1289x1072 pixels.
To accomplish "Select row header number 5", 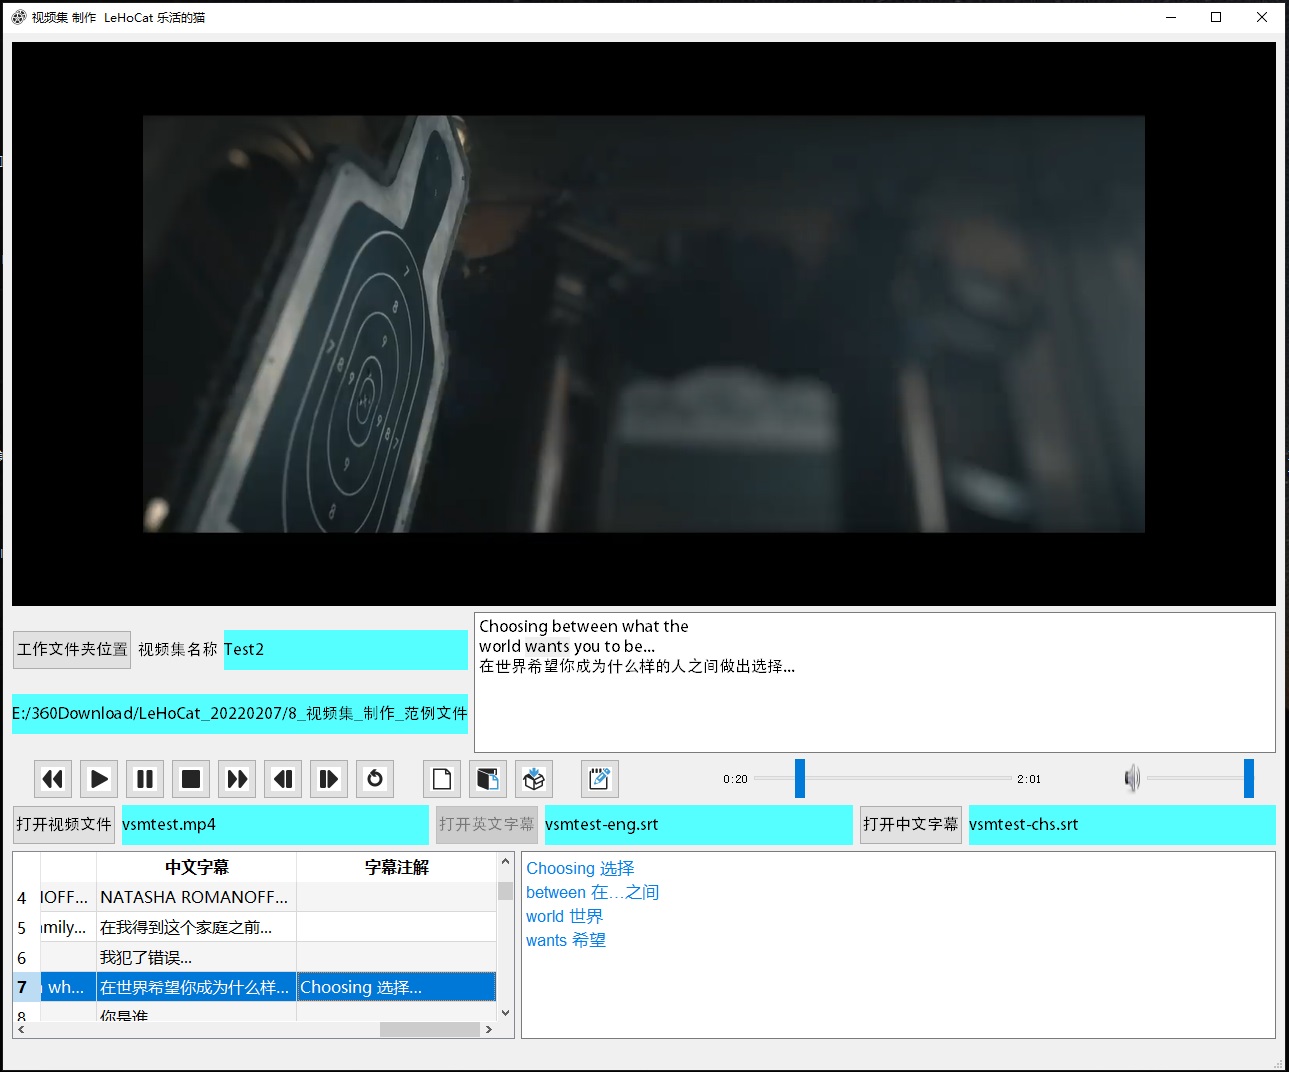I will pyautogui.click(x=26, y=927).
